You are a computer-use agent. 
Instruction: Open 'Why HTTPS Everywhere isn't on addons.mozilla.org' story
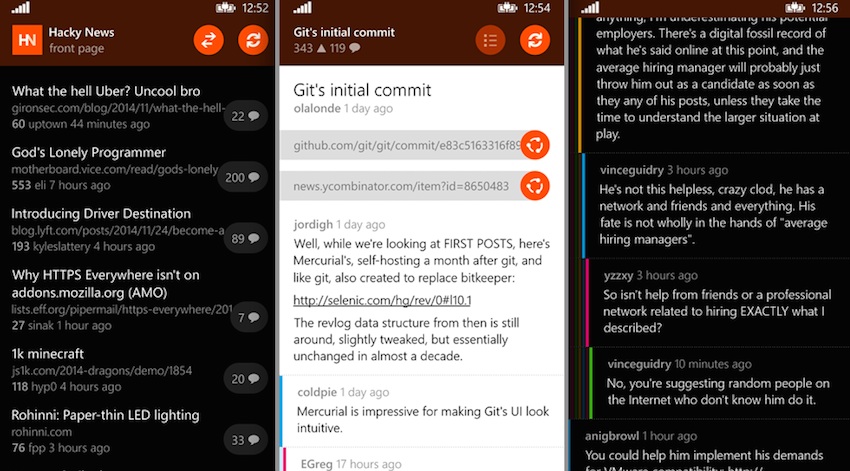click(x=106, y=283)
